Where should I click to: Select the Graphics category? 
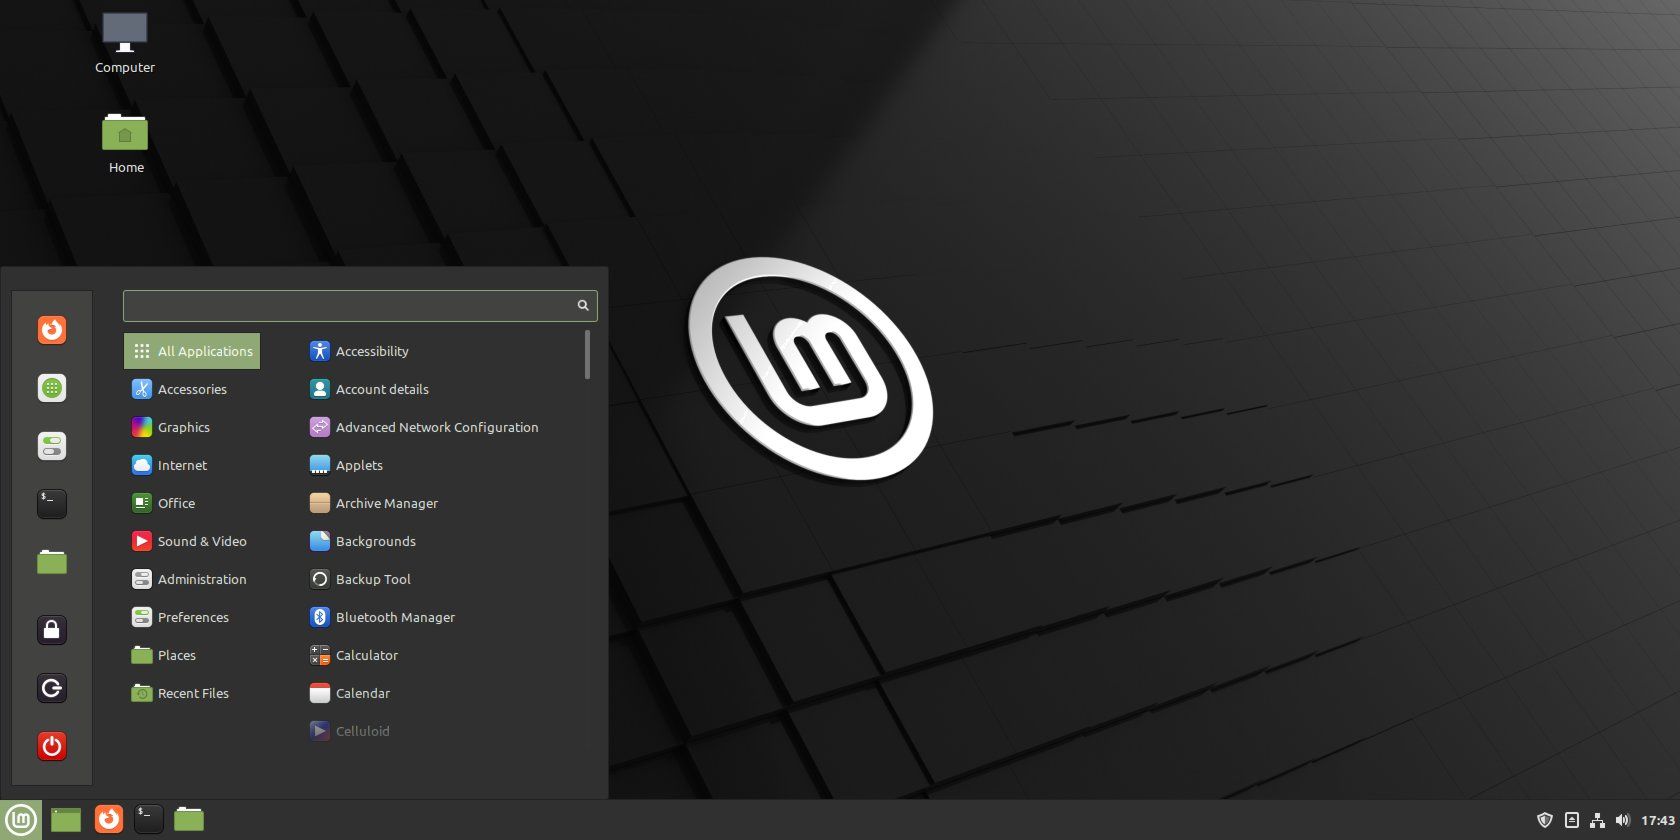coord(192,427)
